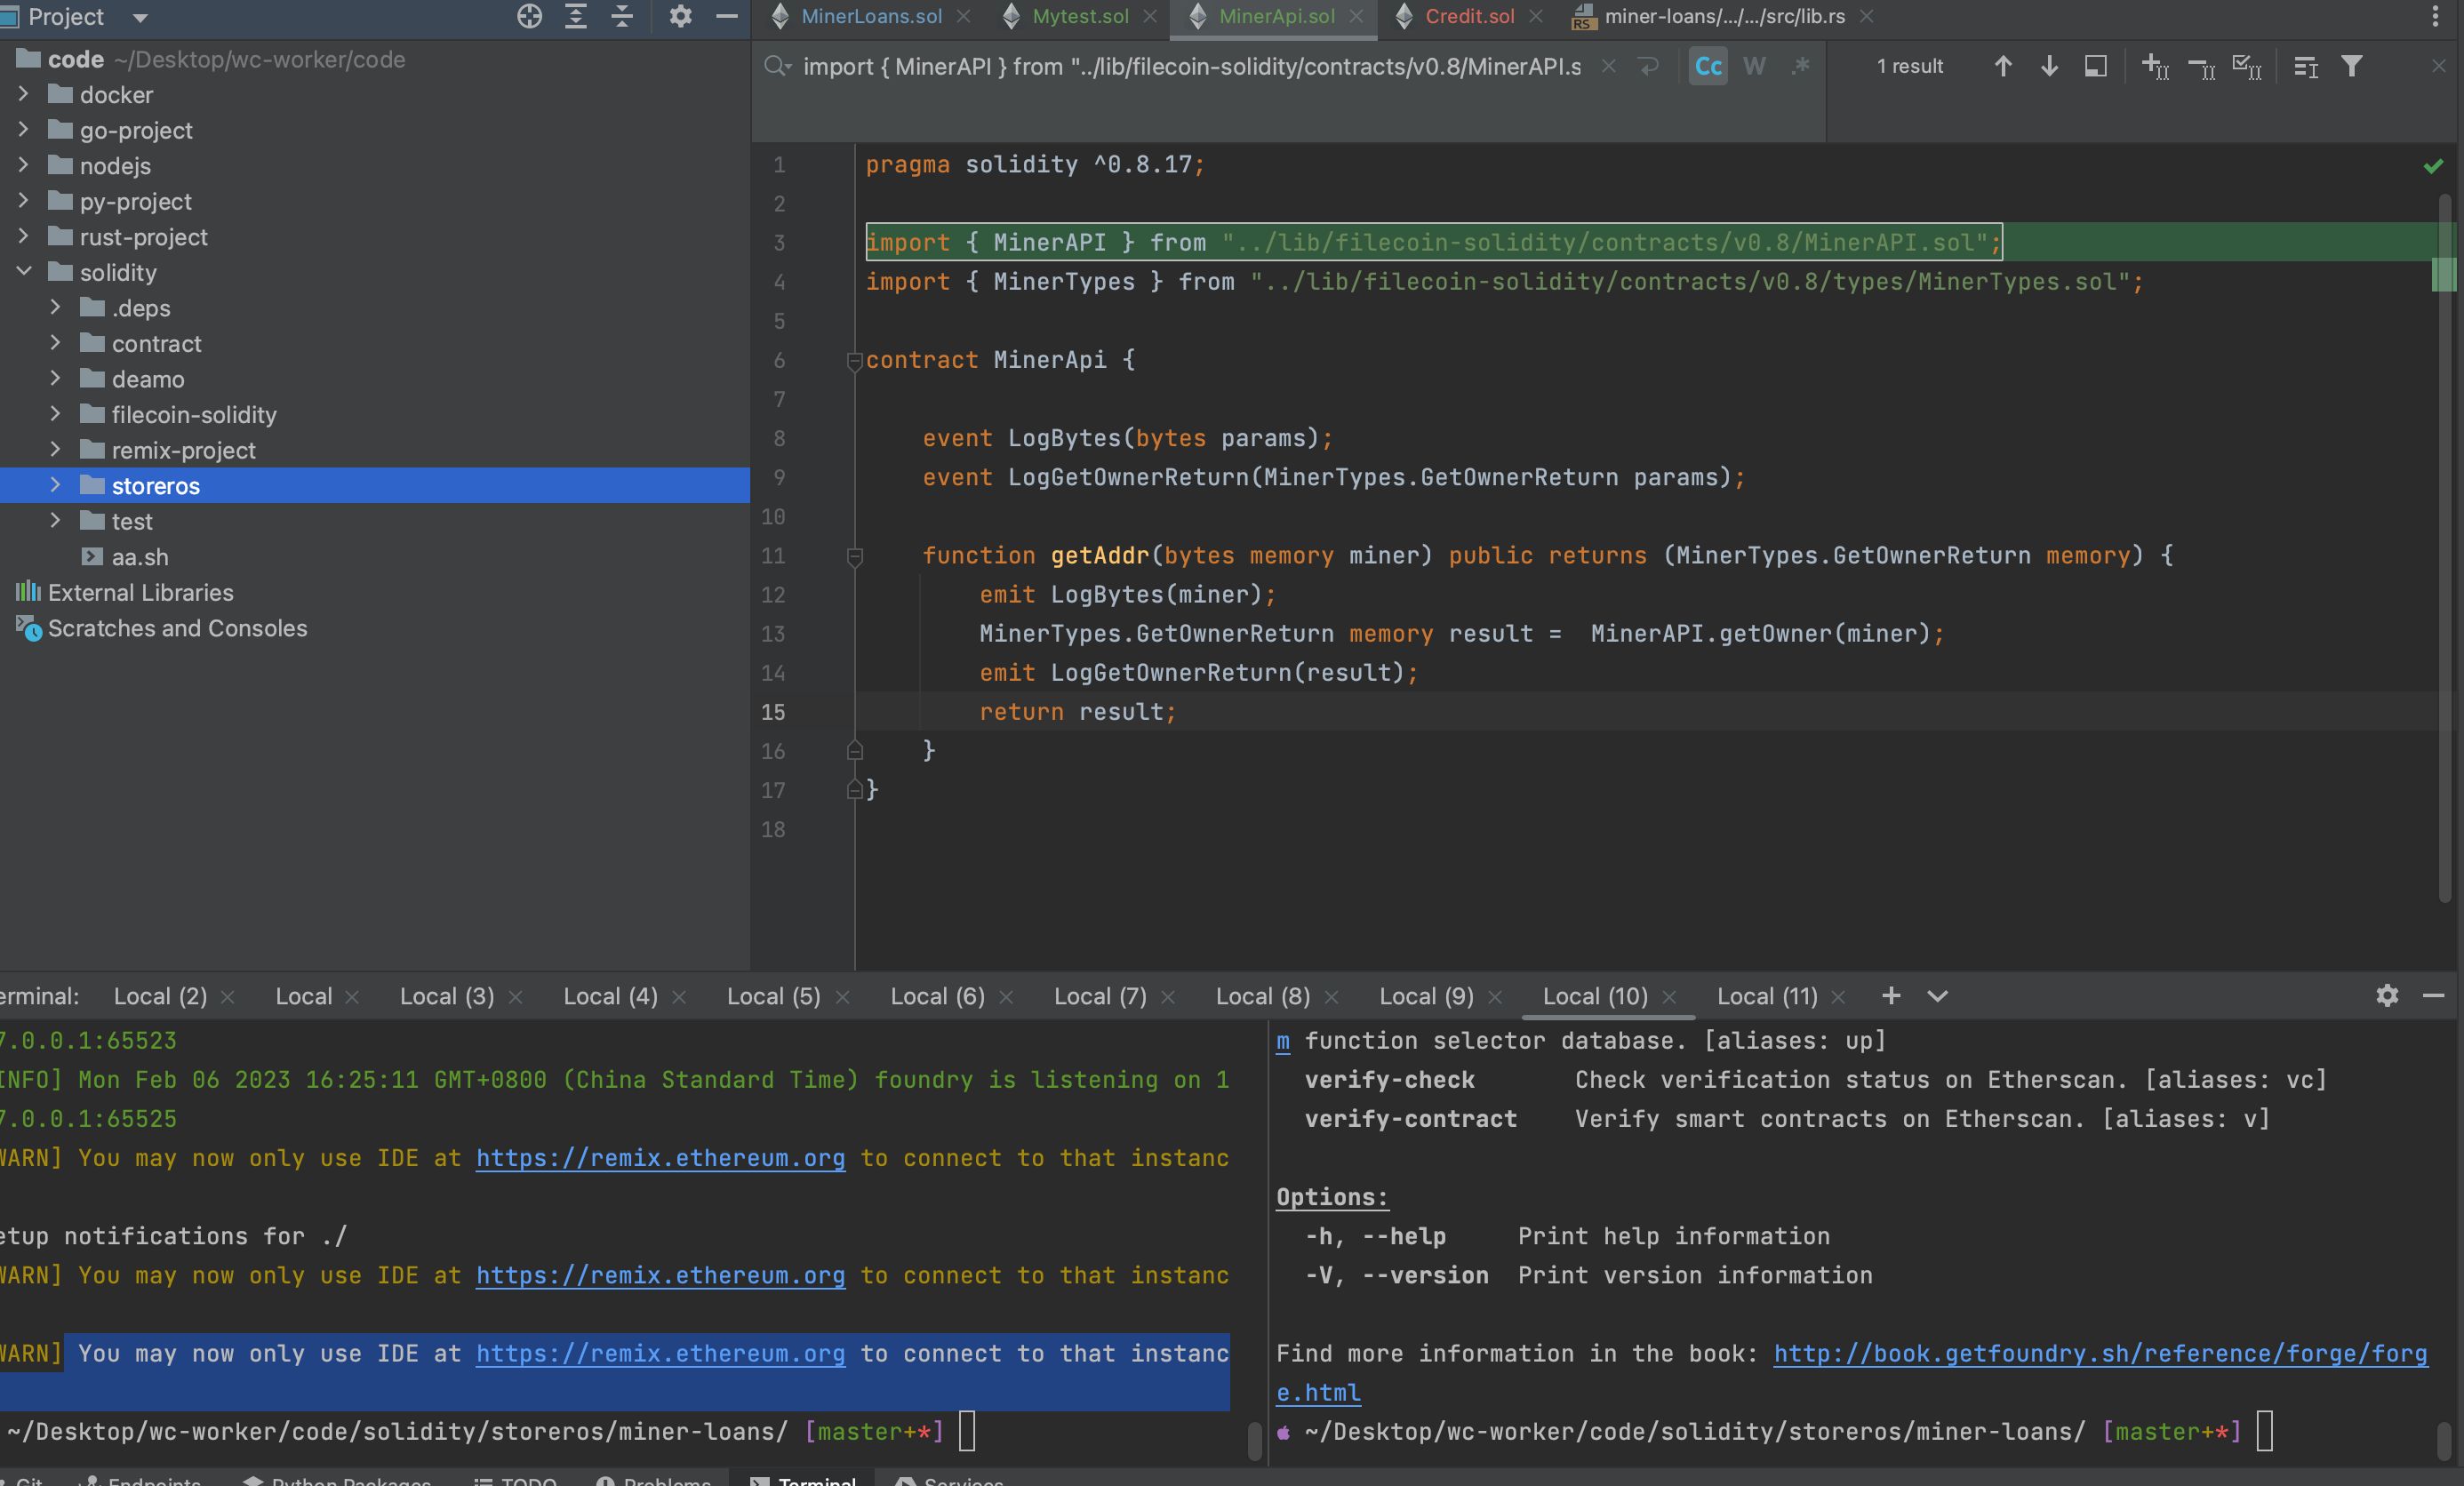Toggle the case sensitive search toggle
This screenshot has height=1486, width=2464.
tap(1706, 67)
